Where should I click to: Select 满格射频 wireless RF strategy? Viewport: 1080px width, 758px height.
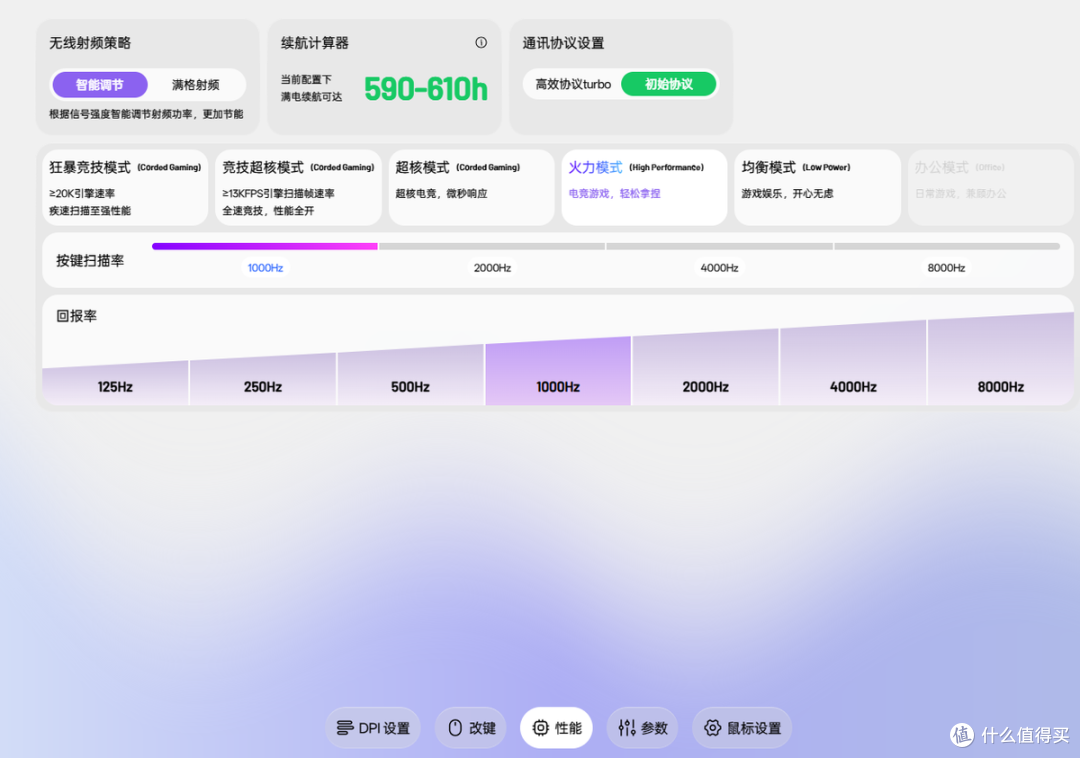tap(196, 85)
